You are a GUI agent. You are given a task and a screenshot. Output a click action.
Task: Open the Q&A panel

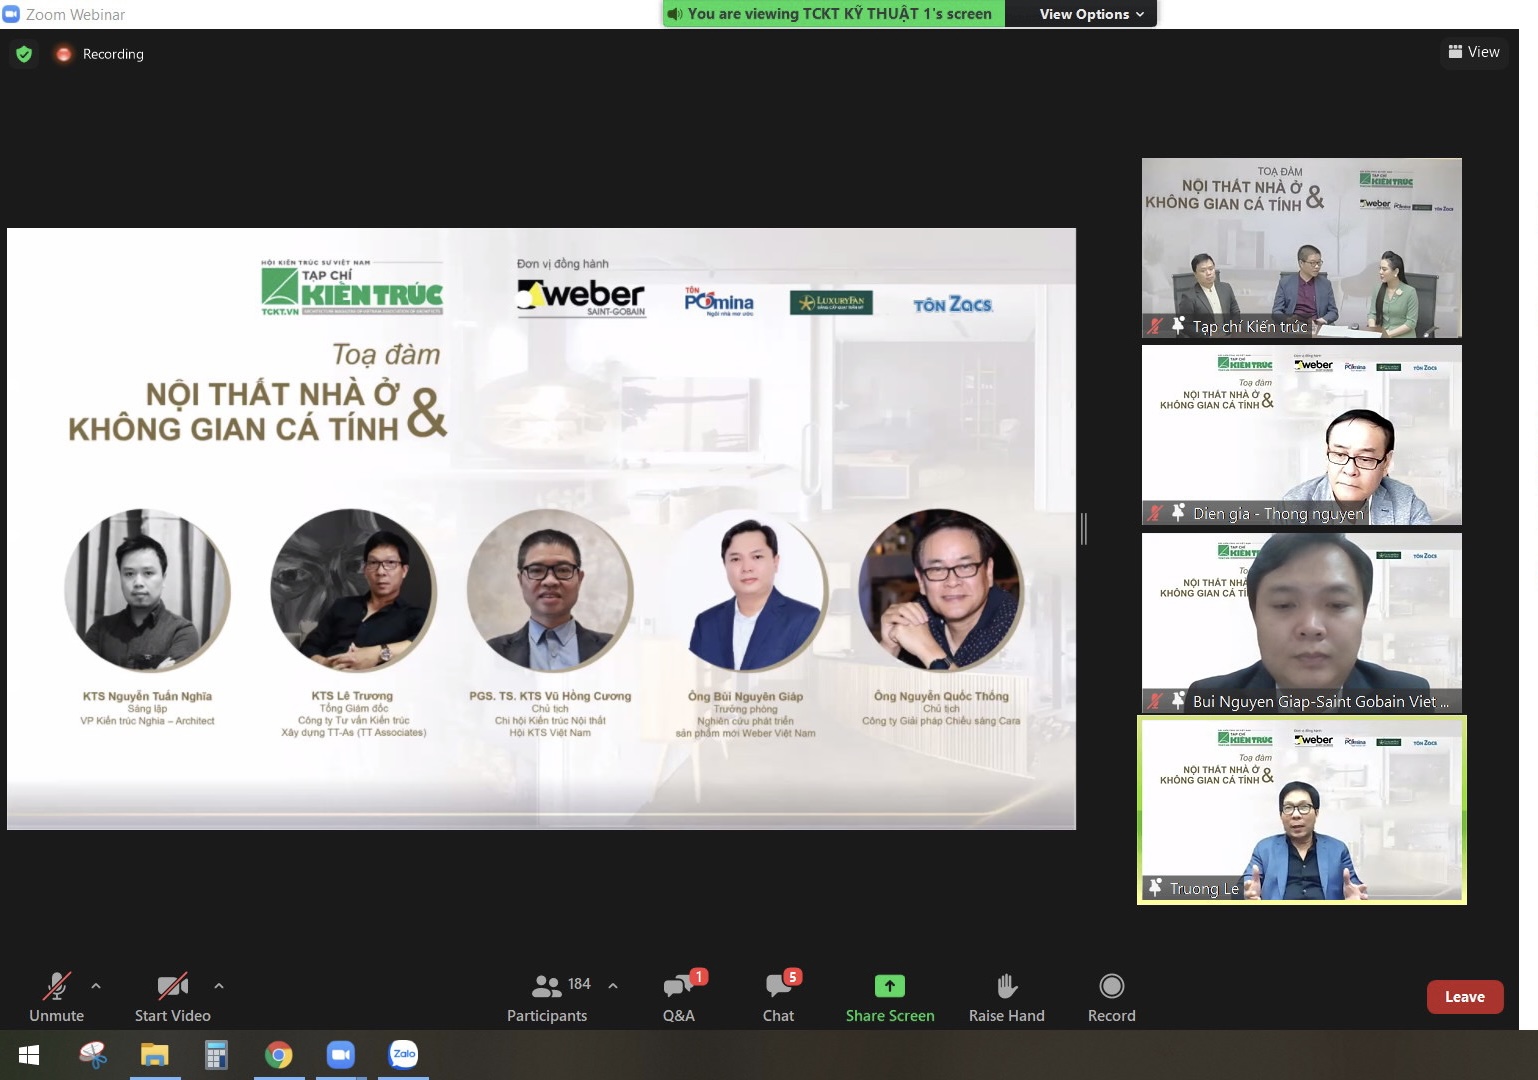pyautogui.click(x=679, y=997)
